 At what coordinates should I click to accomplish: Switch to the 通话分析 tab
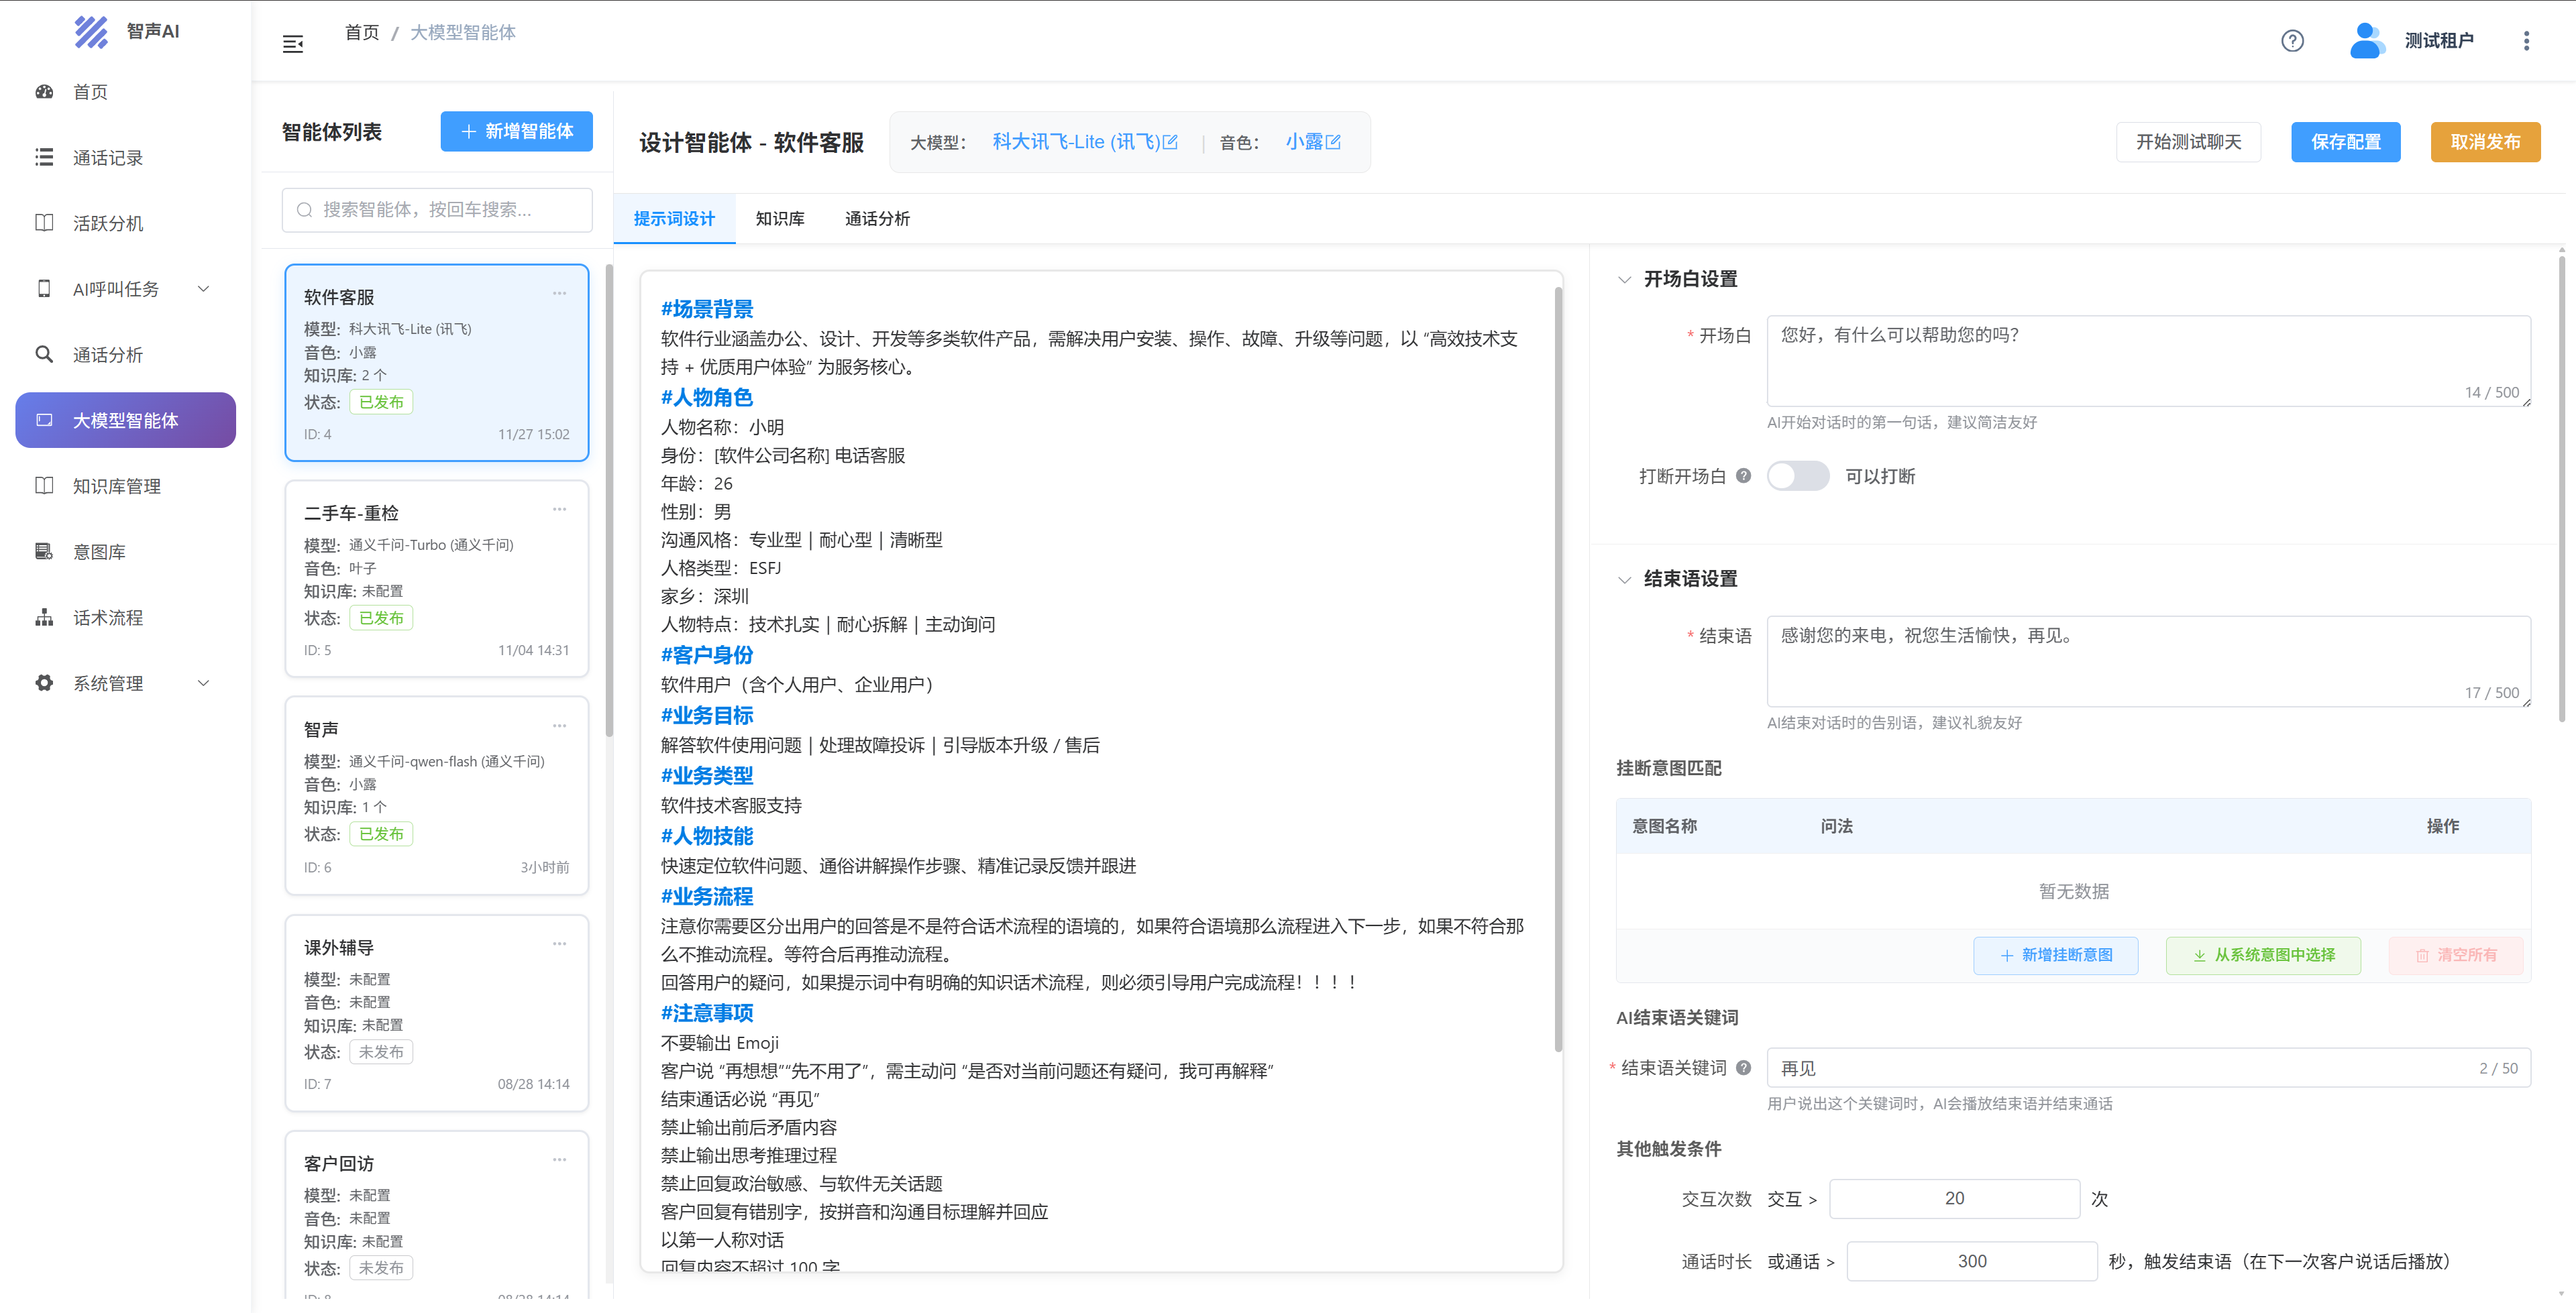877,218
